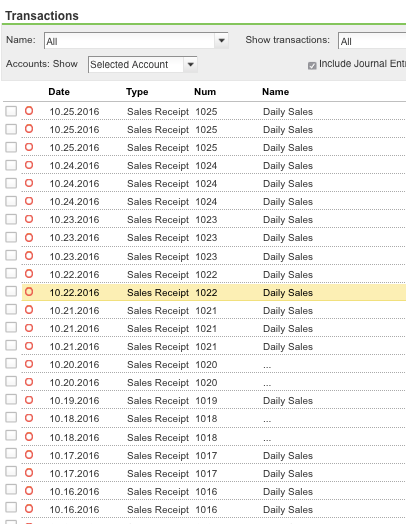The image size is (406, 524).
Task: Click the red circle on the lower 10.18.2016 row
Action: 29,436
